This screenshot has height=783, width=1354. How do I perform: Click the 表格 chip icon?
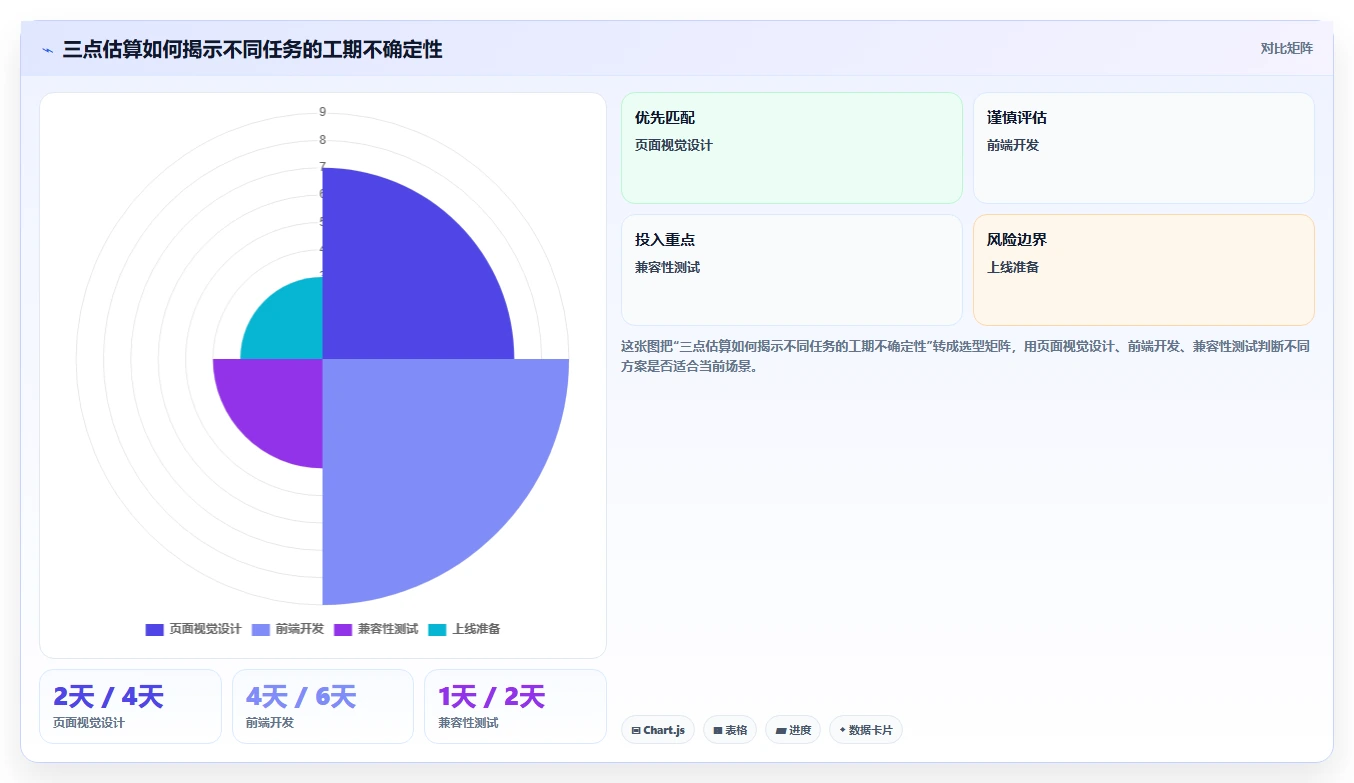tap(717, 731)
